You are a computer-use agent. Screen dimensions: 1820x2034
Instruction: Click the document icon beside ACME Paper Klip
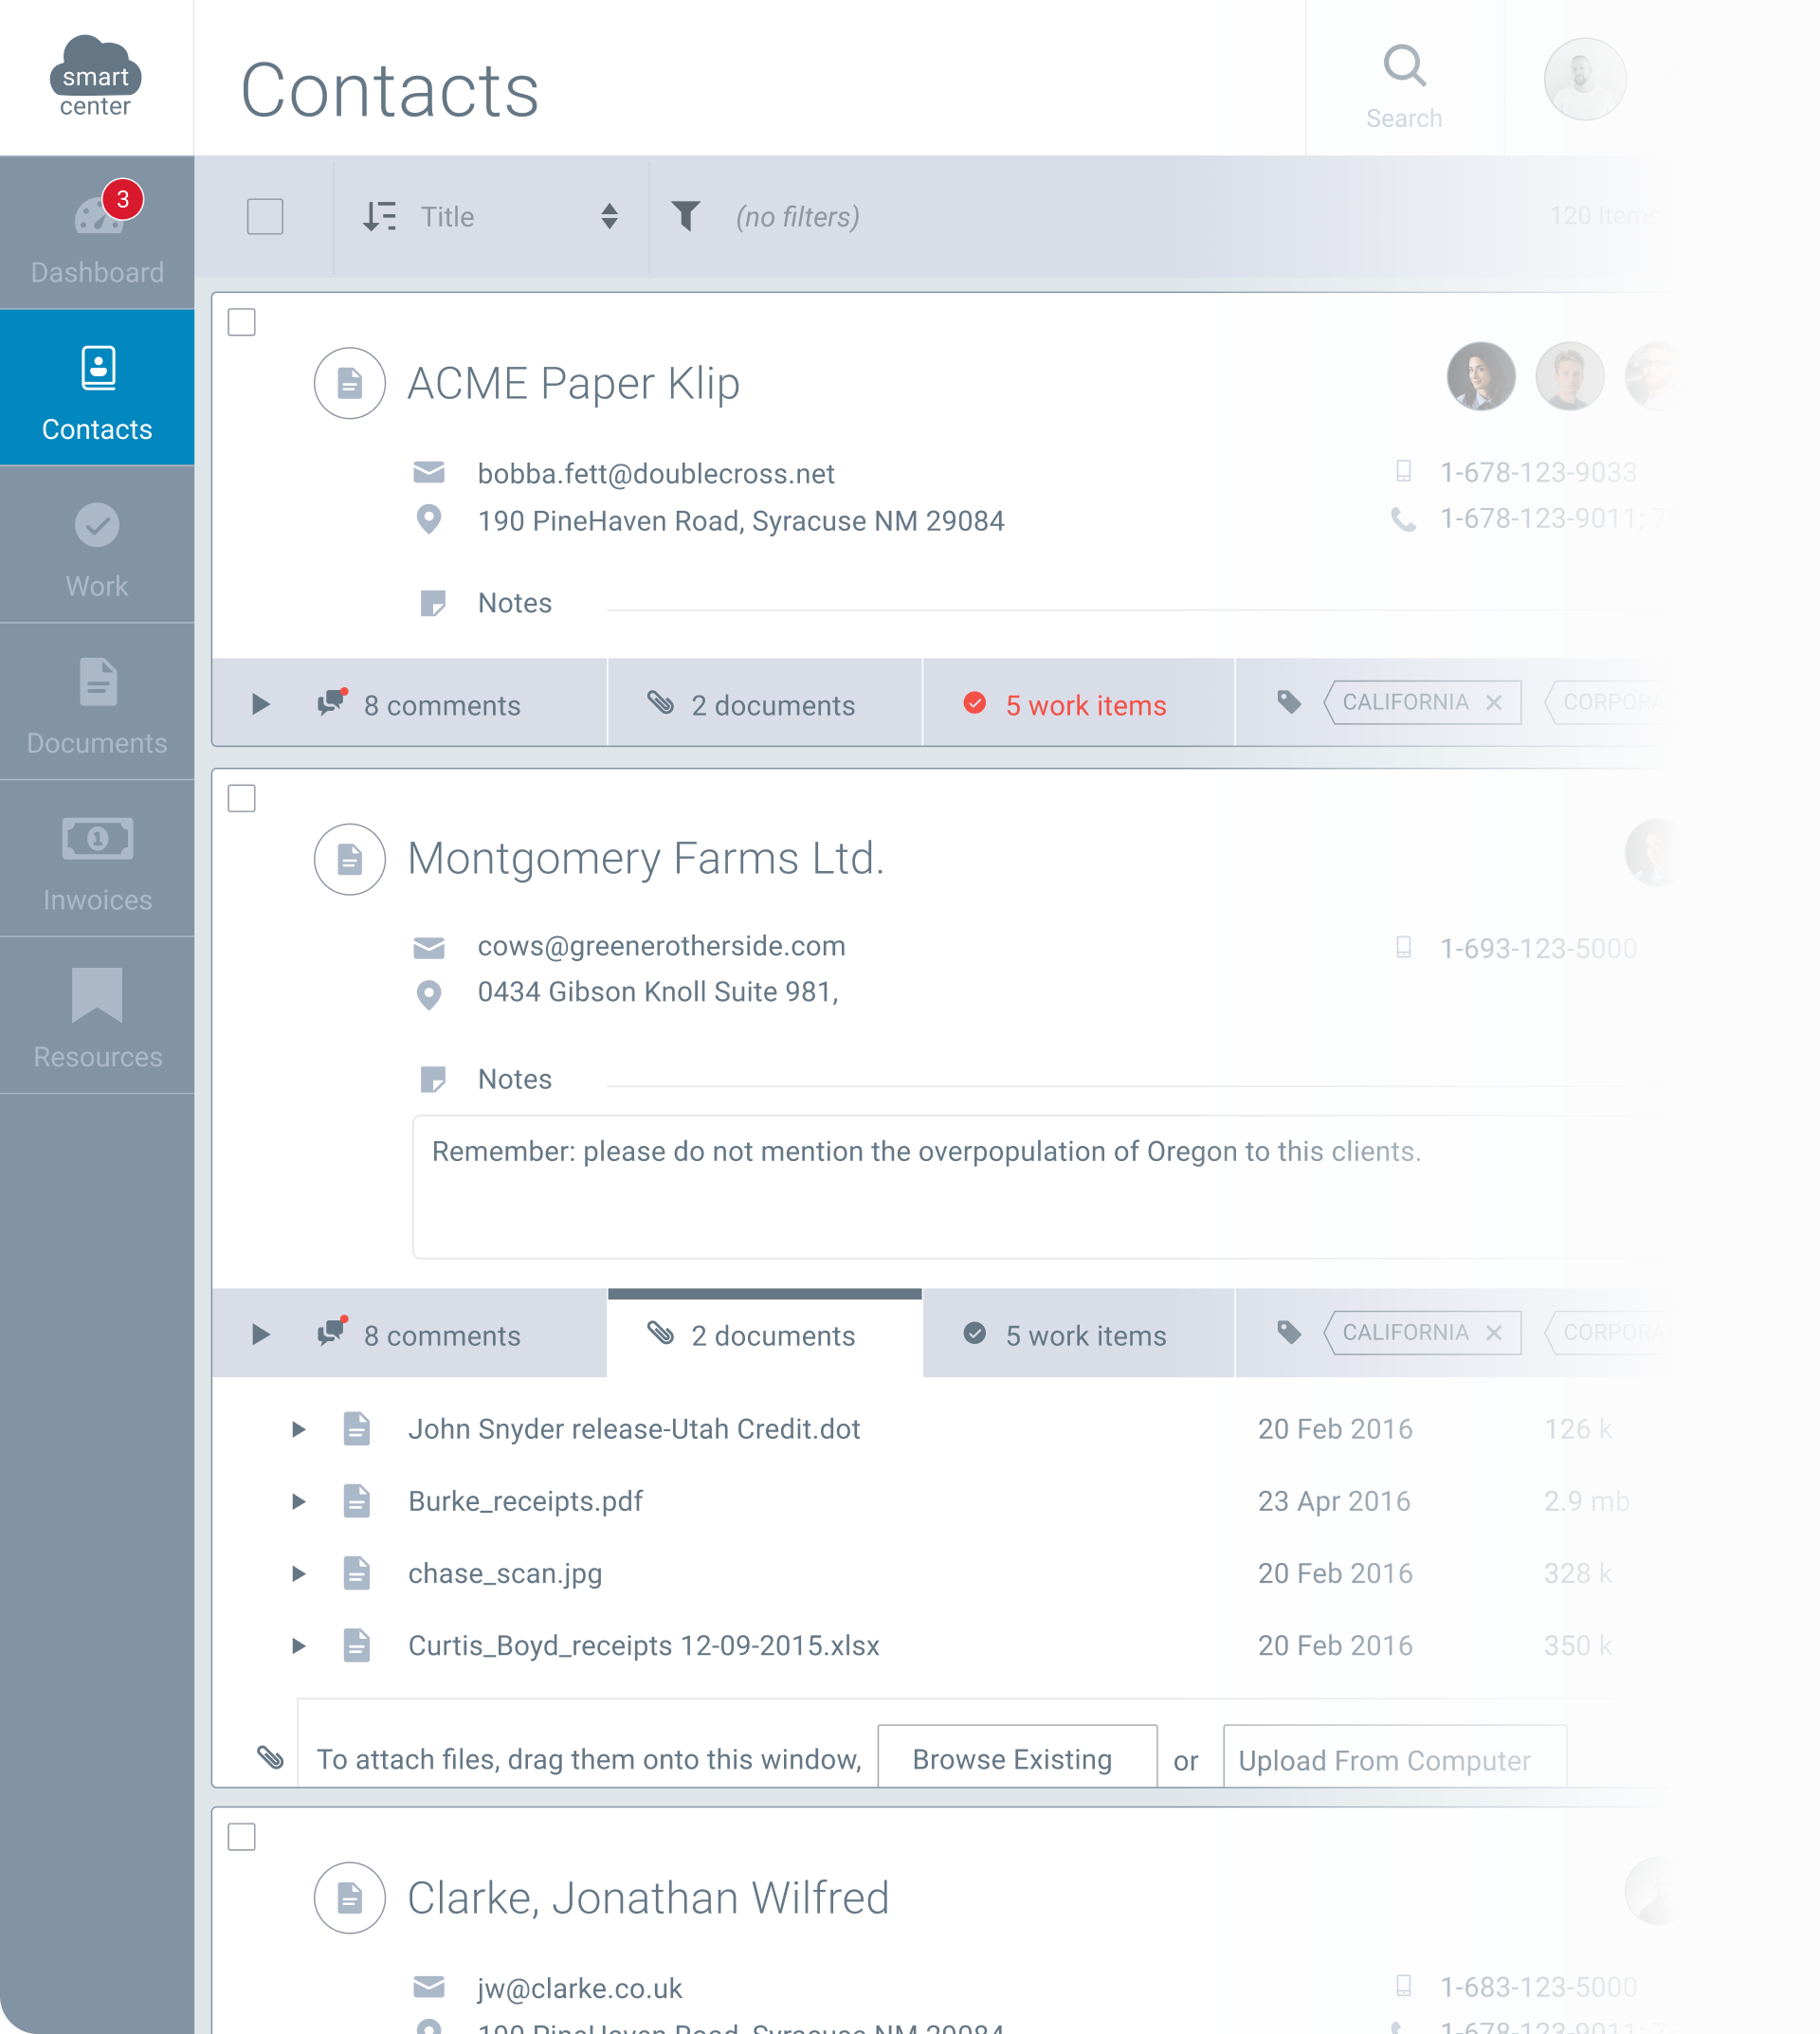click(x=349, y=383)
